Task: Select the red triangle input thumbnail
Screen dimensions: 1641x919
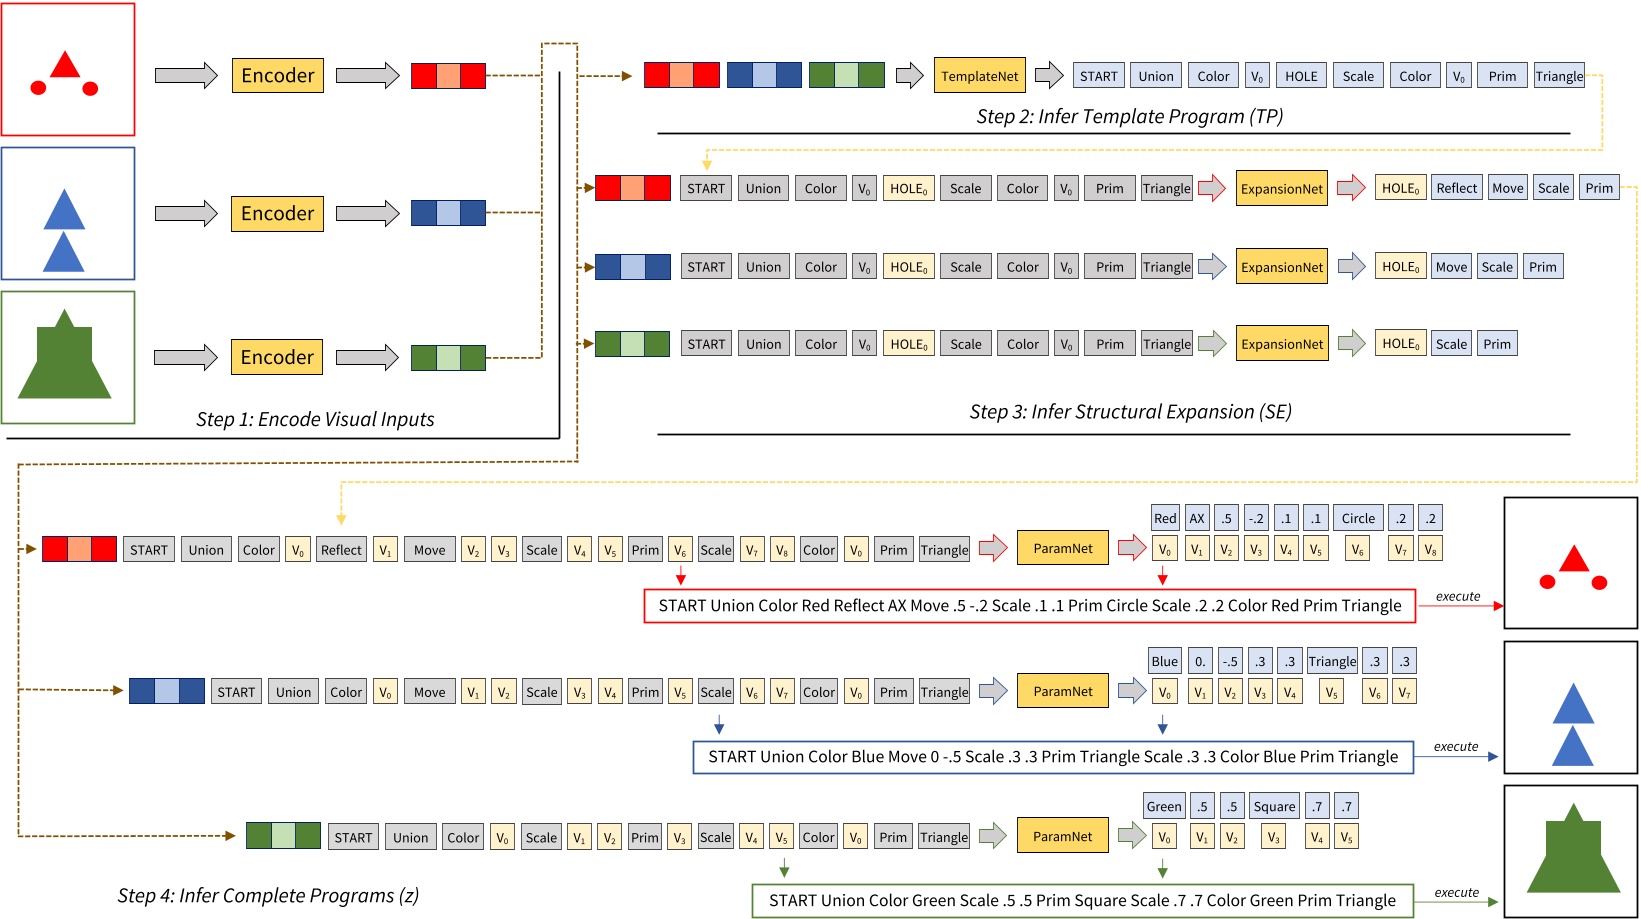Action: point(68,70)
